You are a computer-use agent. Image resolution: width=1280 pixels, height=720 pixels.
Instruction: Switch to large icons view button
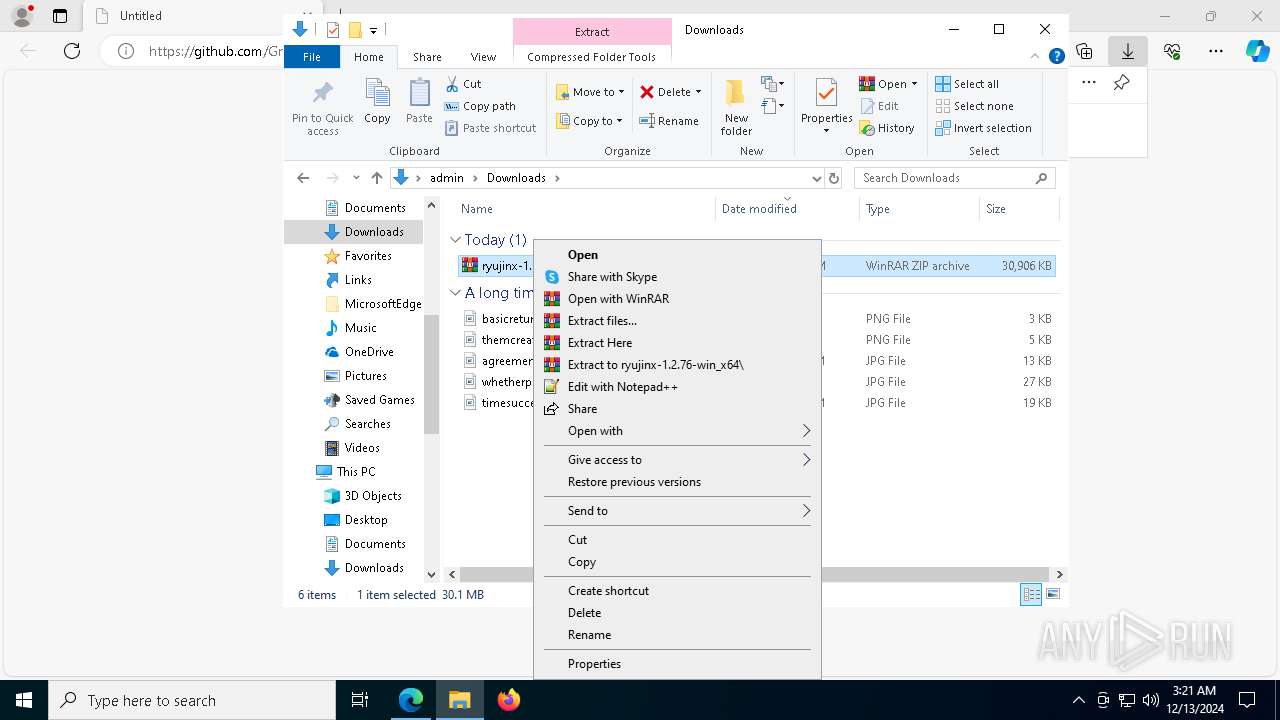1052,594
